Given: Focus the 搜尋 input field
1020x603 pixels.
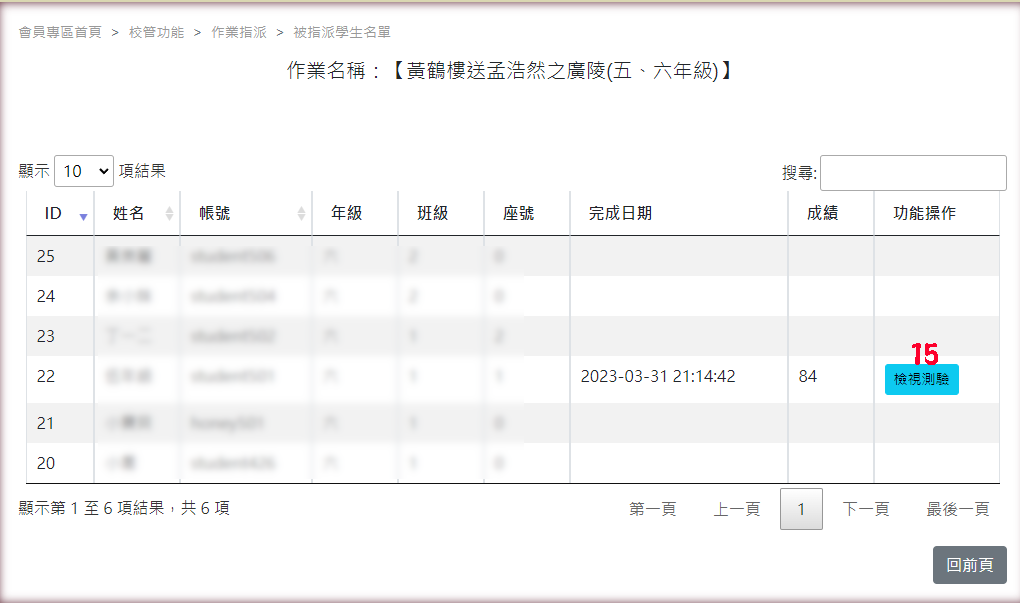Looking at the screenshot, I should click(x=913, y=173).
